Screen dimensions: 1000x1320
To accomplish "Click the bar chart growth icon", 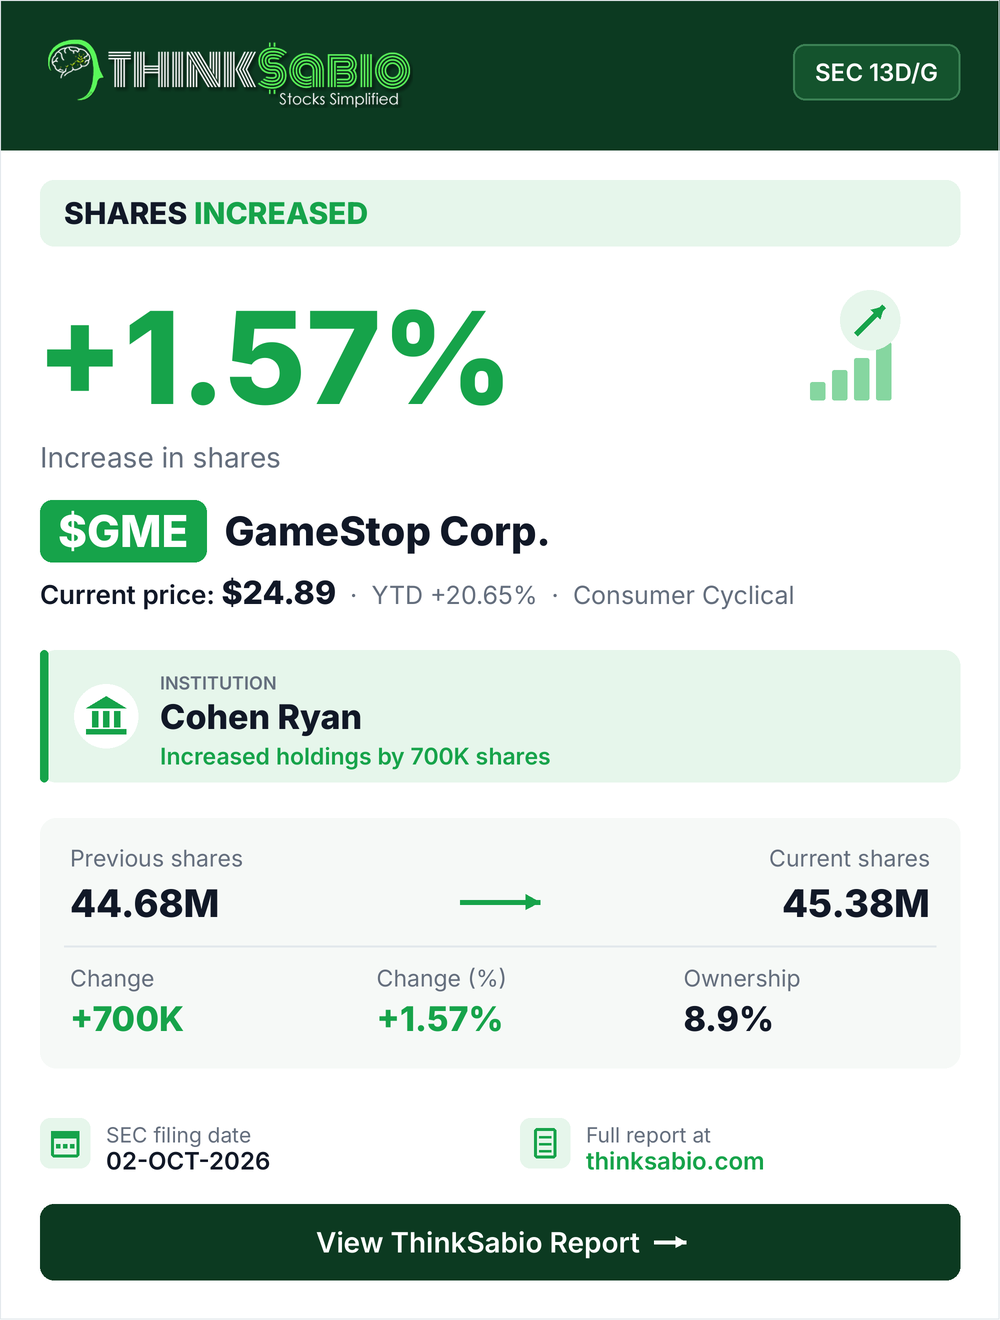I will click(x=851, y=373).
